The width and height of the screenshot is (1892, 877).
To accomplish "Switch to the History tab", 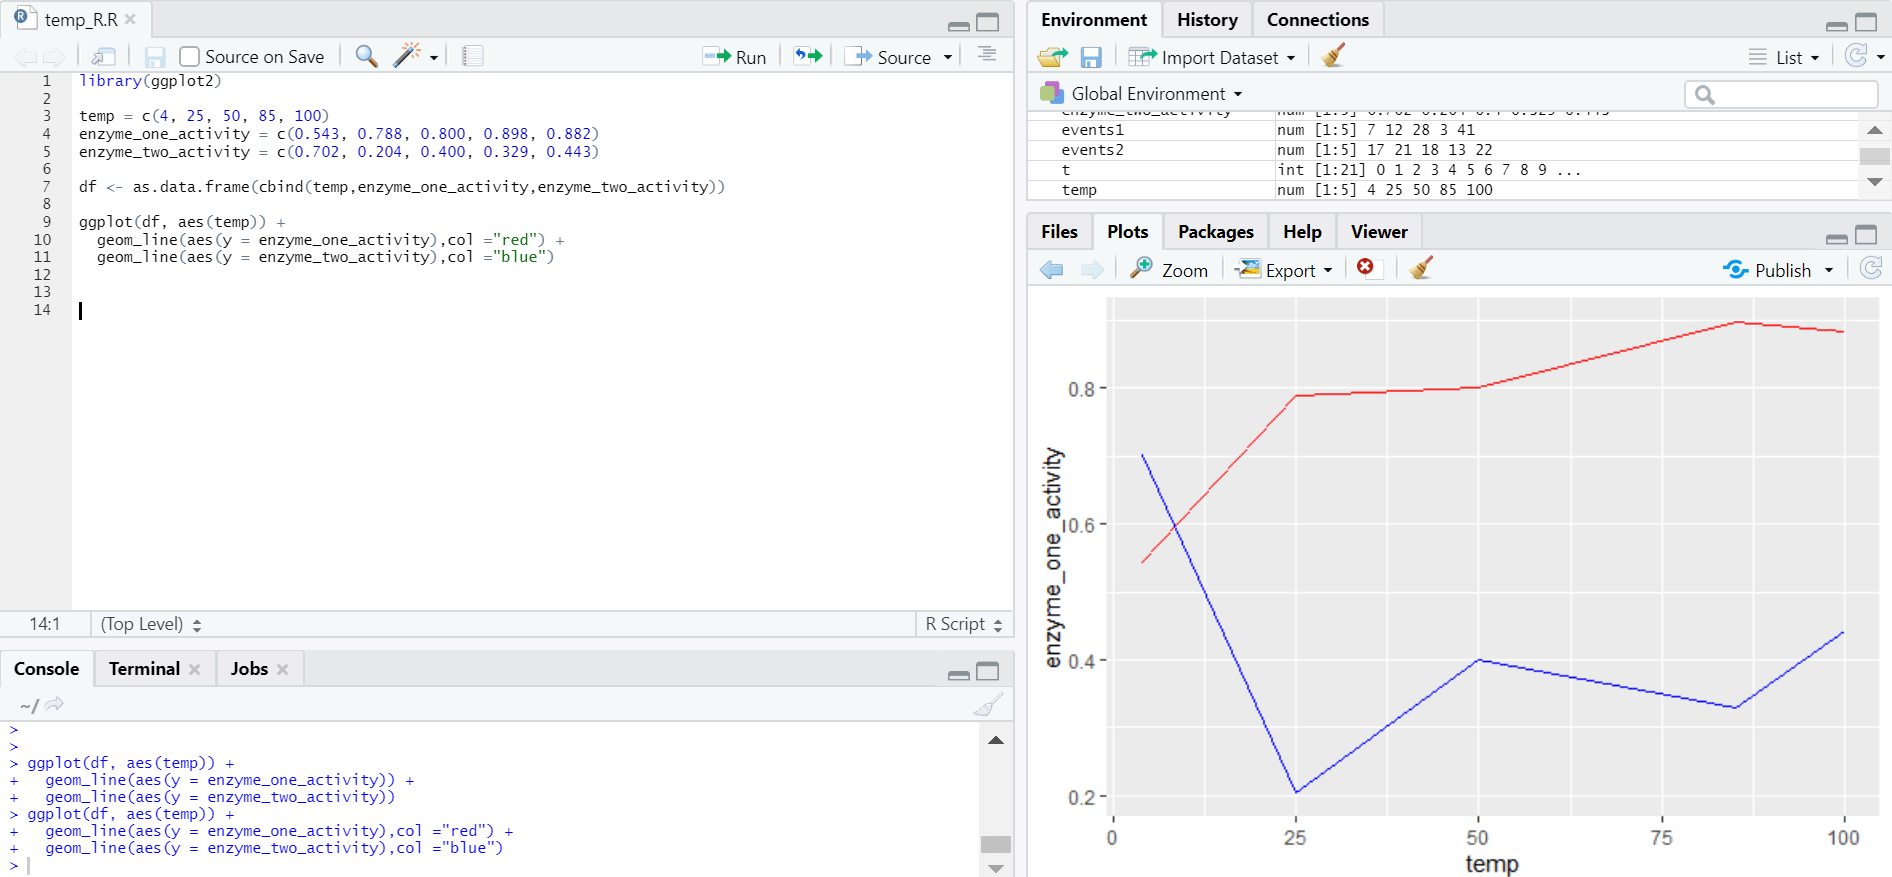I will coord(1207,20).
